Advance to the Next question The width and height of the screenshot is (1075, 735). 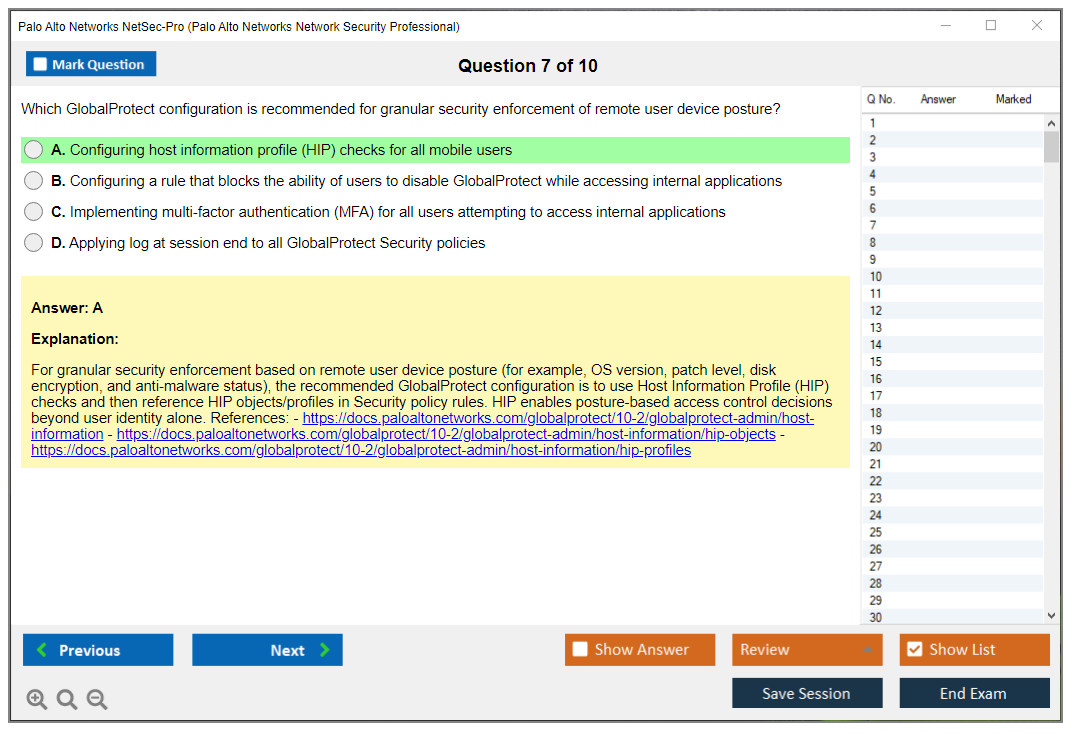pos(267,650)
